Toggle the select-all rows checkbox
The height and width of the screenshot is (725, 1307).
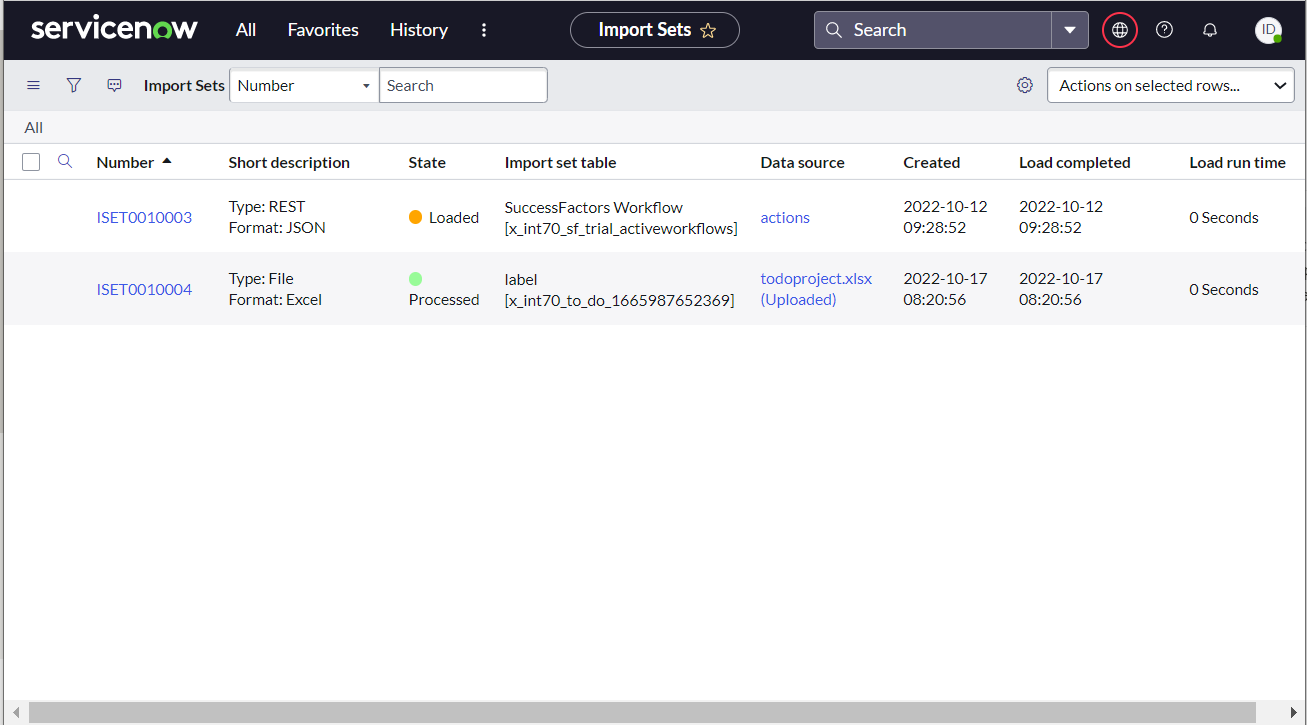(x=30, y=161)
